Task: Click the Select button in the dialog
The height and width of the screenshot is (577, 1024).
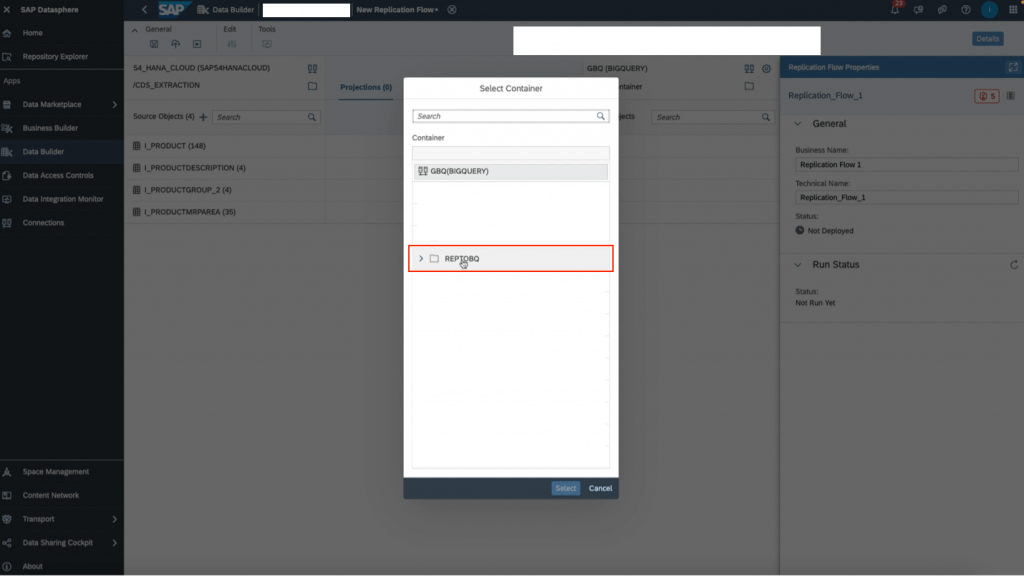Action: click(x=566, y=489)
